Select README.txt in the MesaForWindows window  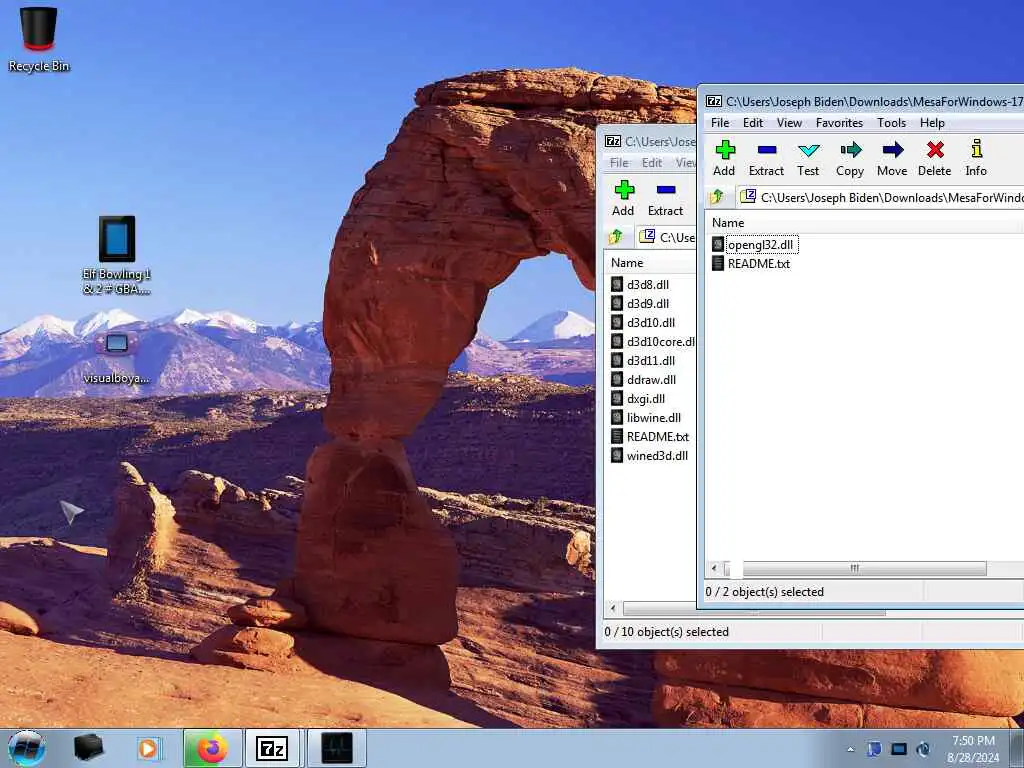point(750,264)
